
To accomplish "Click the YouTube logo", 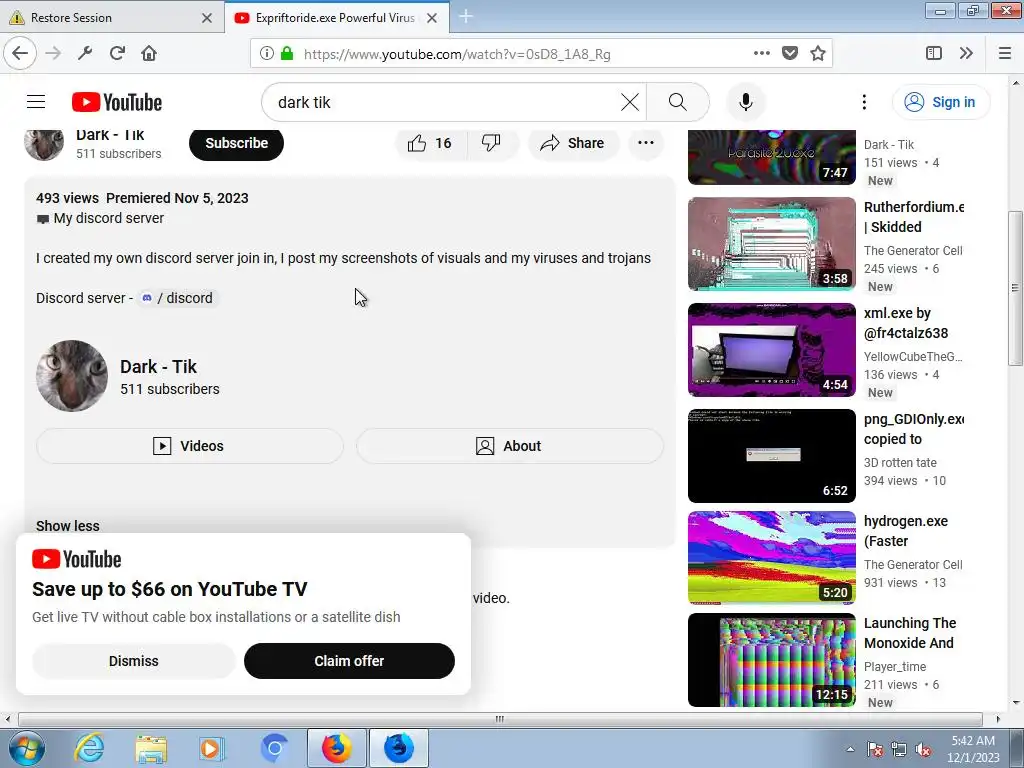I will (x=117, y=103).
